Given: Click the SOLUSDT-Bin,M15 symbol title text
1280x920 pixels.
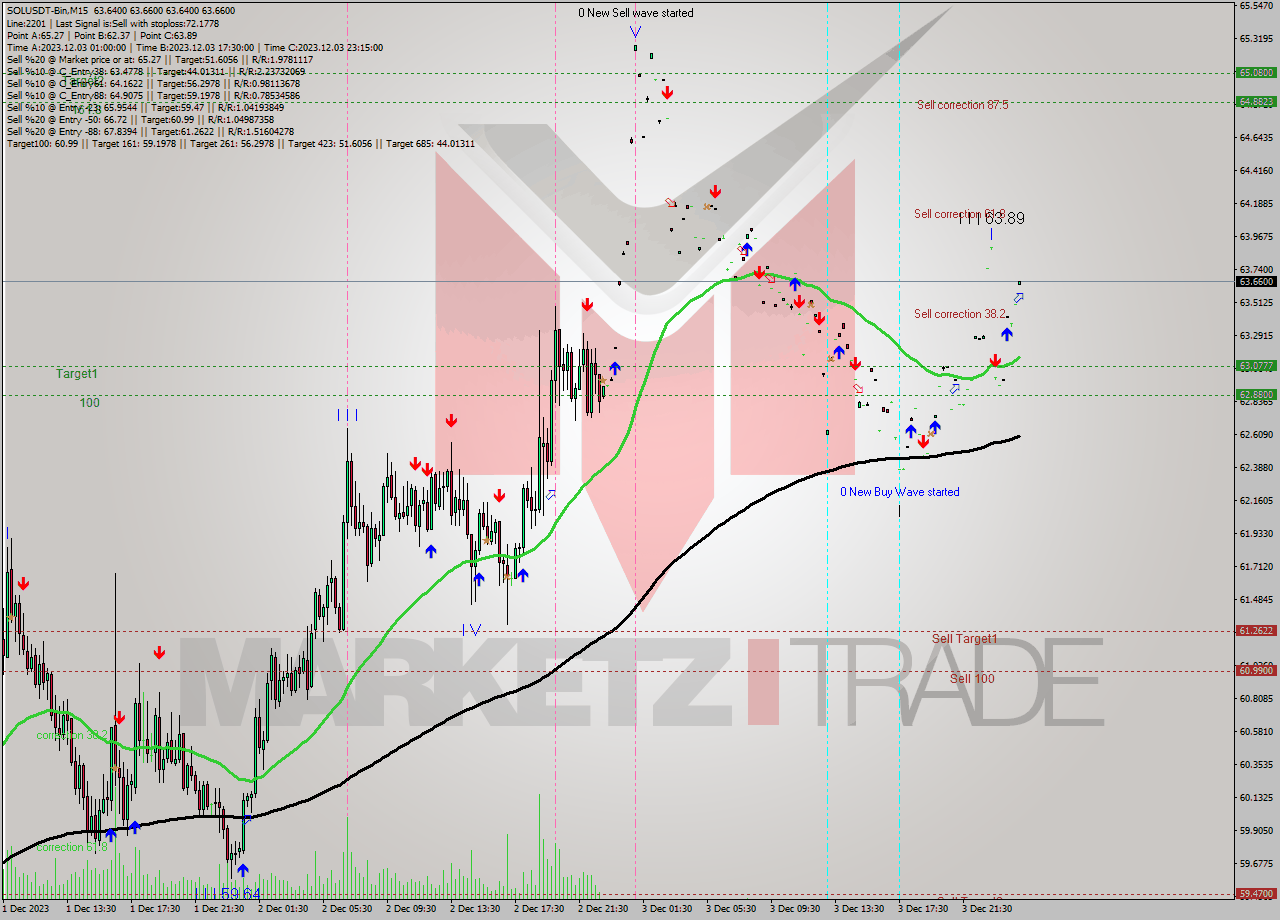Looking at the screenshot, I should pyautogui.click(x=48, y=11).
